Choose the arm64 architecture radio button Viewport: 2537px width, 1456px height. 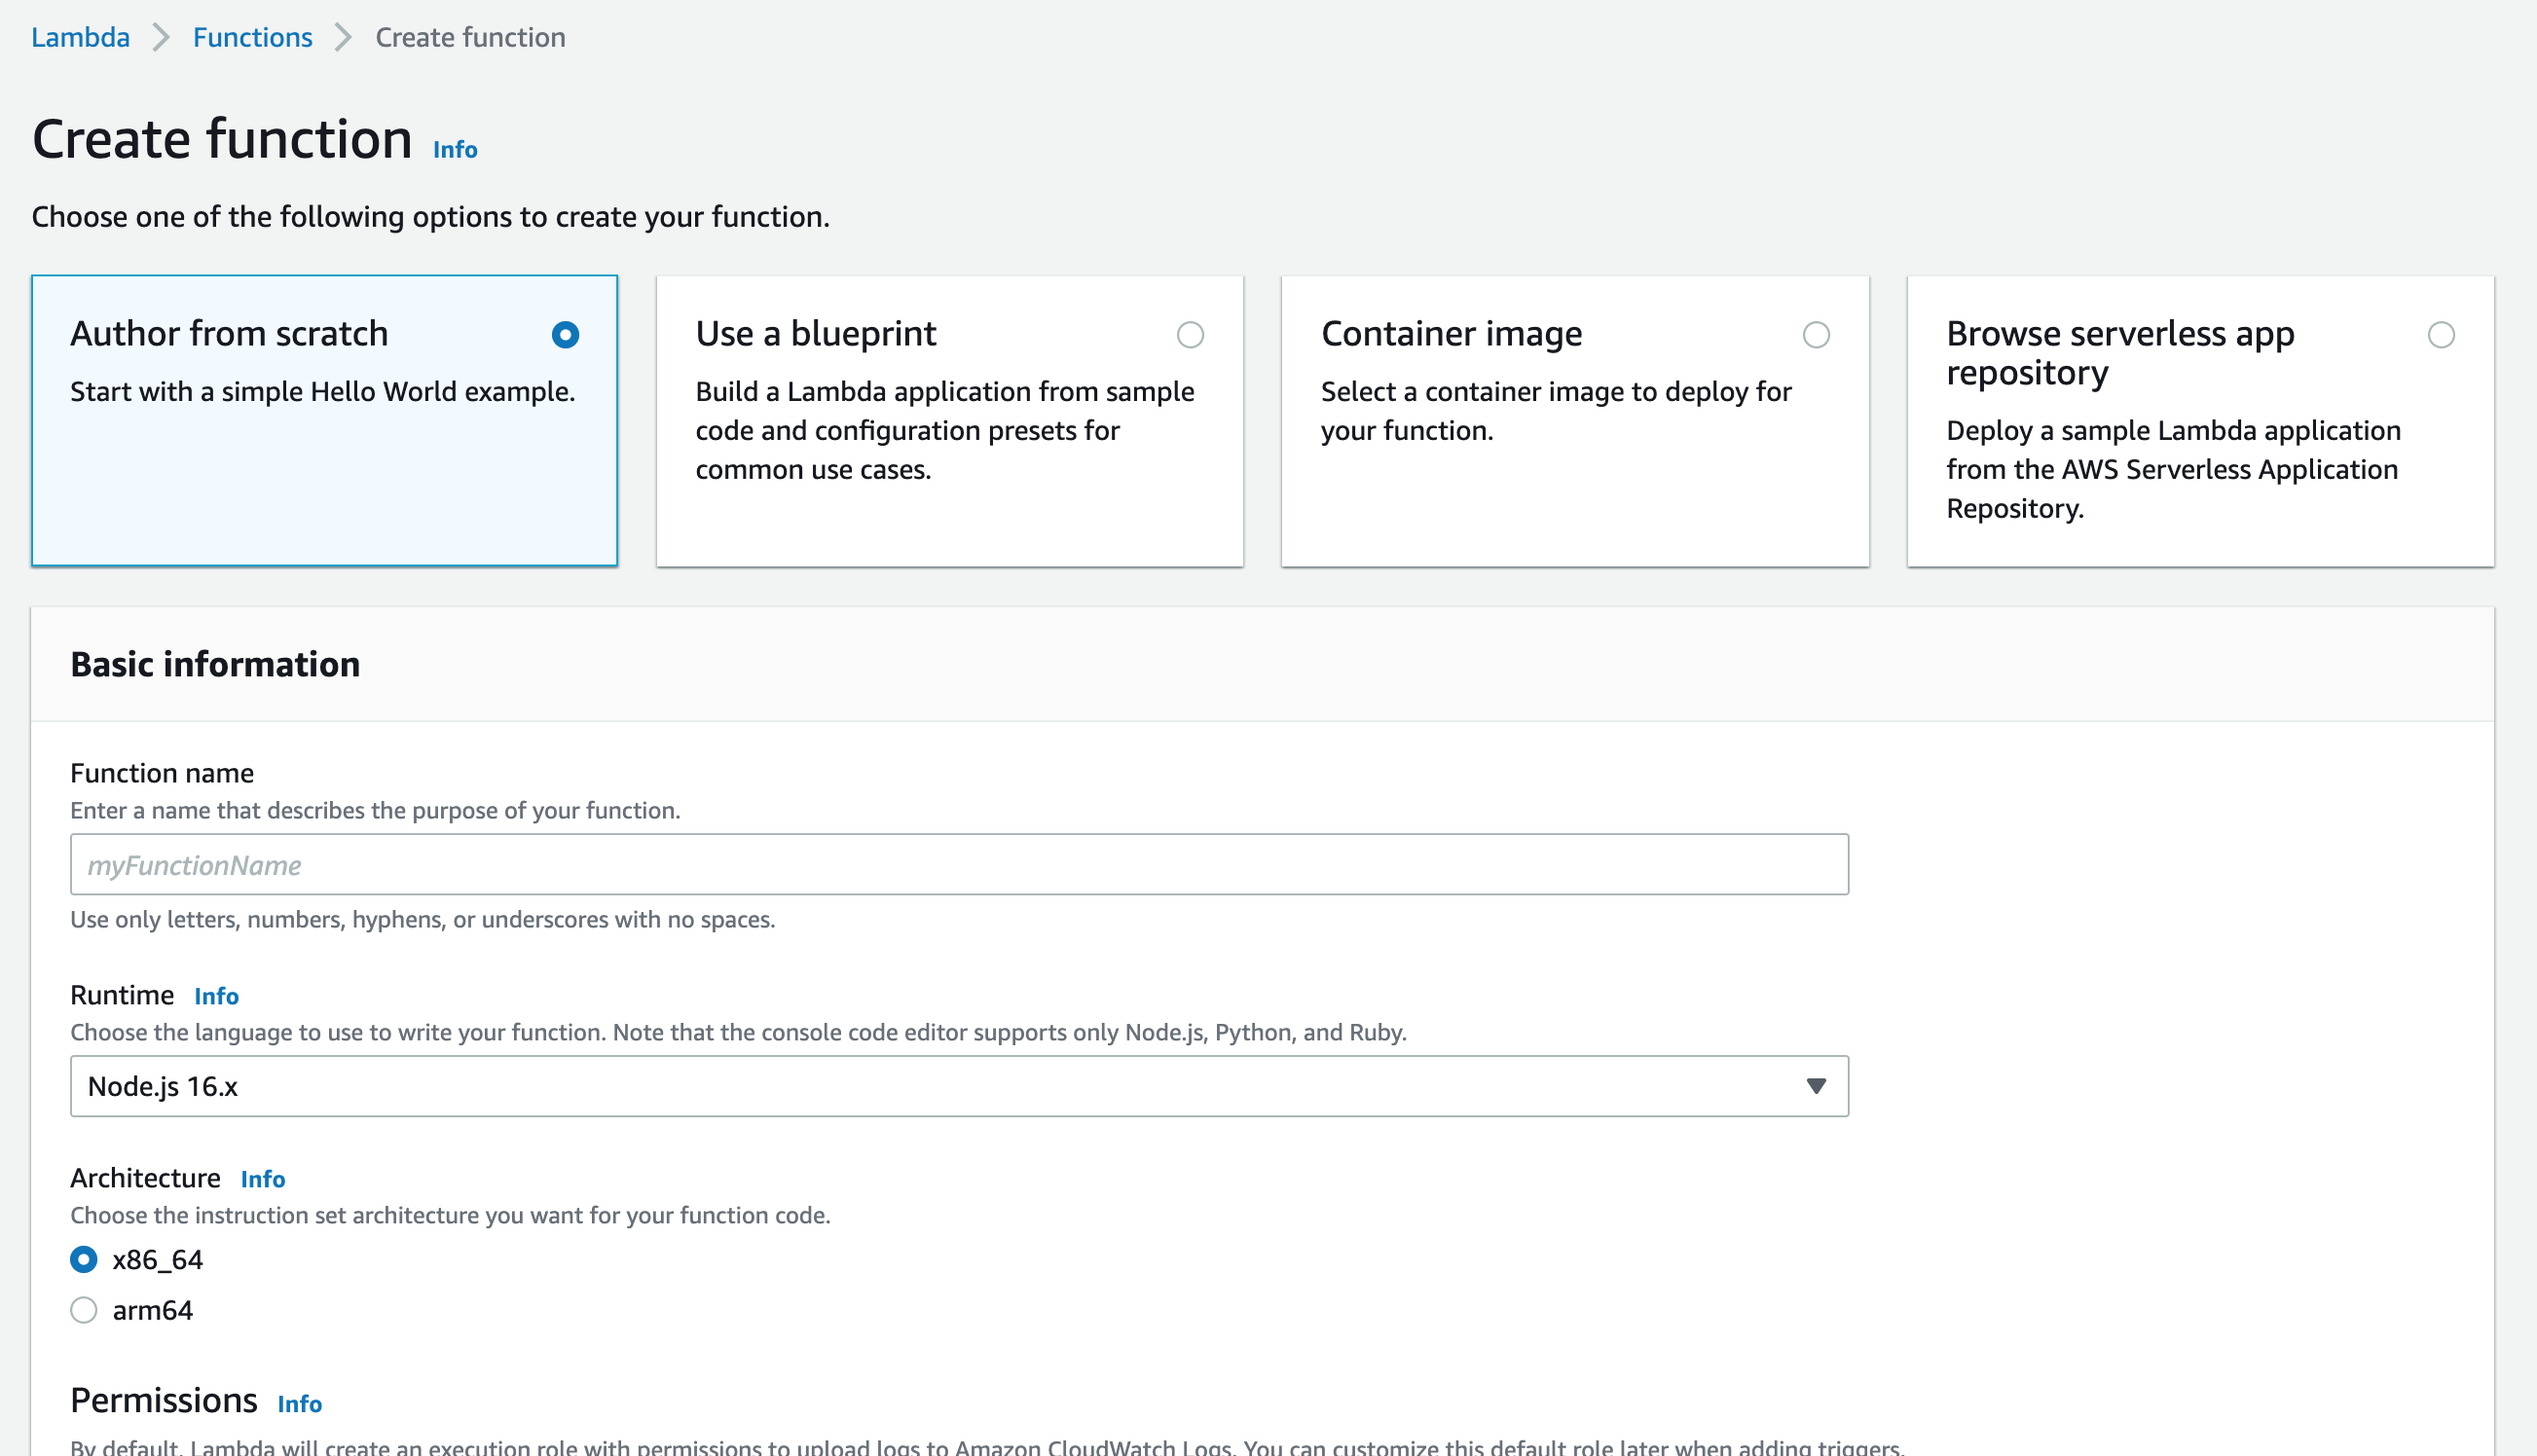pyautogui.click(x=84, y=1310)
